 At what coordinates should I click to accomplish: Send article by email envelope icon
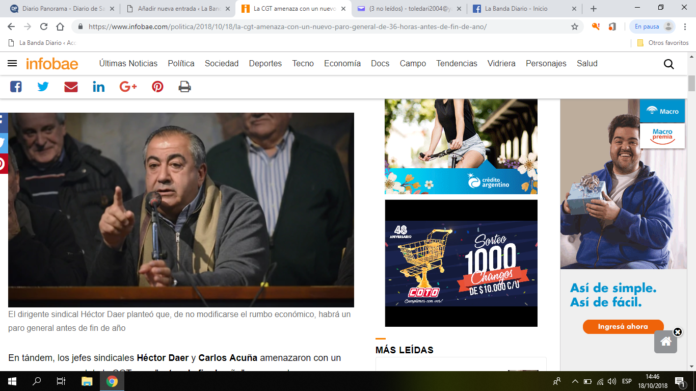pos(71,87)
